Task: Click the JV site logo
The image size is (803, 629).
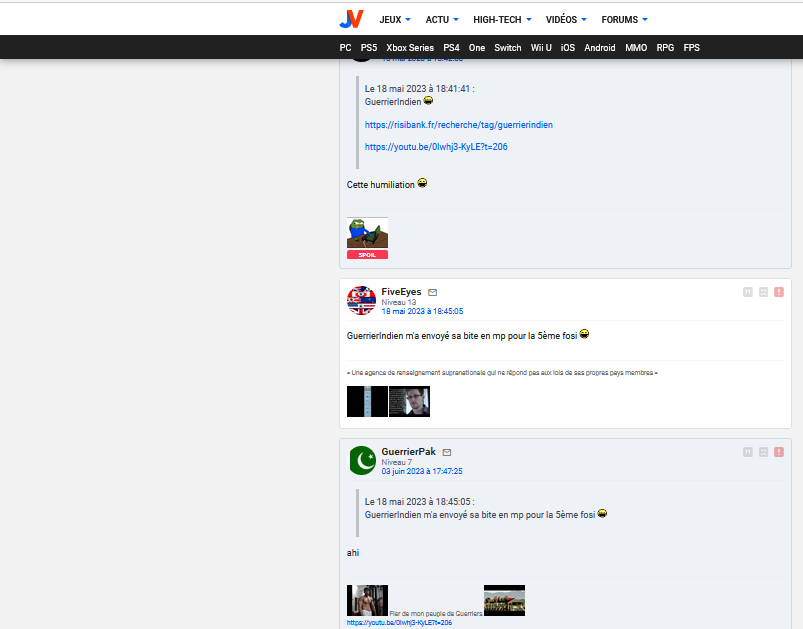Action: click(351, 19)
